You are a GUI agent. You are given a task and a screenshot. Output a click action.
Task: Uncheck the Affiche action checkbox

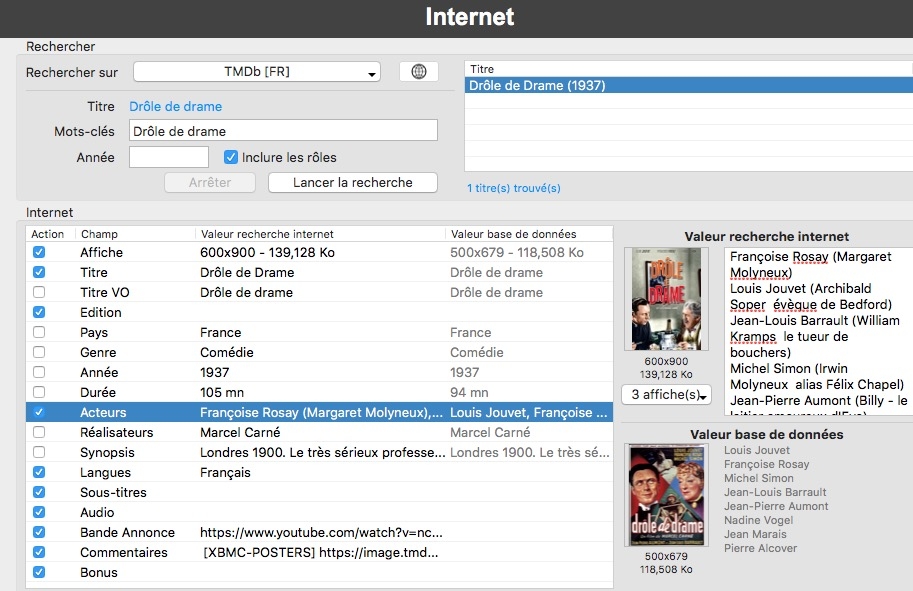tap(39, 253)
